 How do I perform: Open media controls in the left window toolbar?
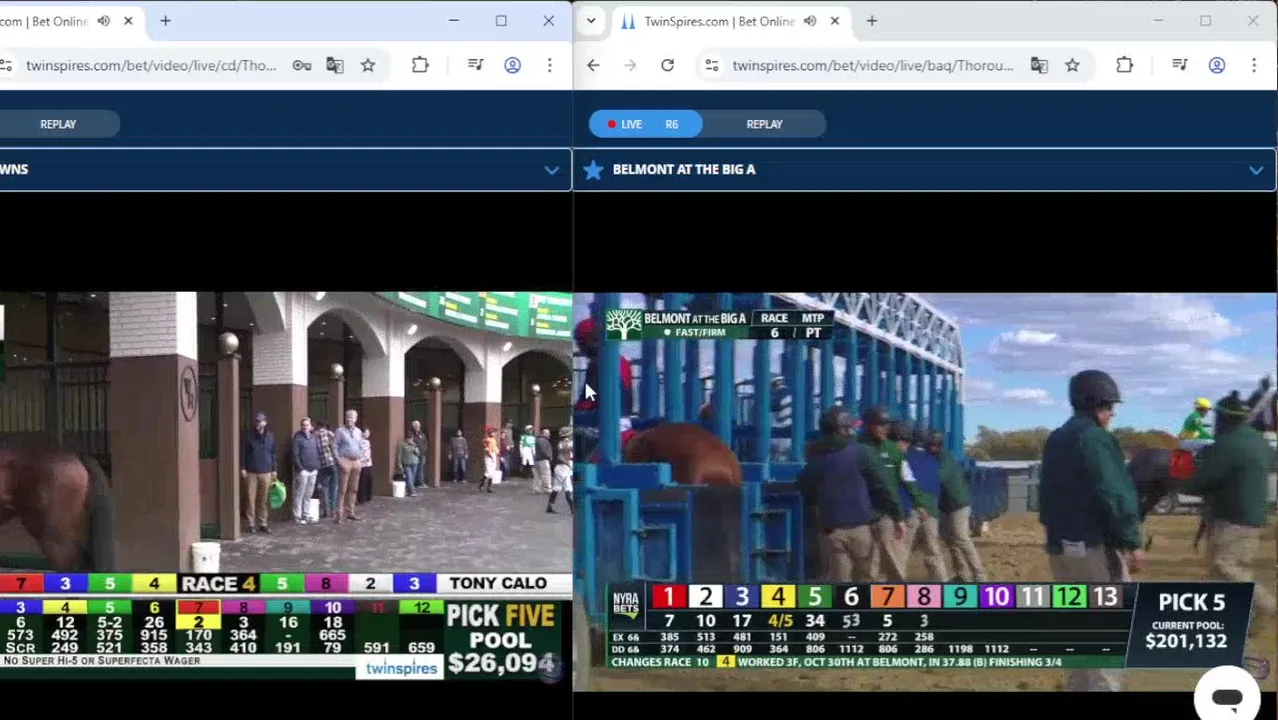tap(475, 66)
